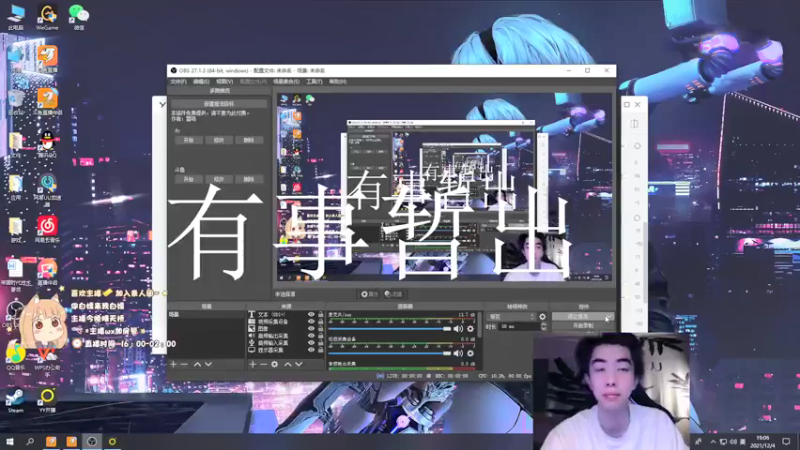Click 开始 for the first streaming target
800x450 pixels.
[x=188, y=140]
